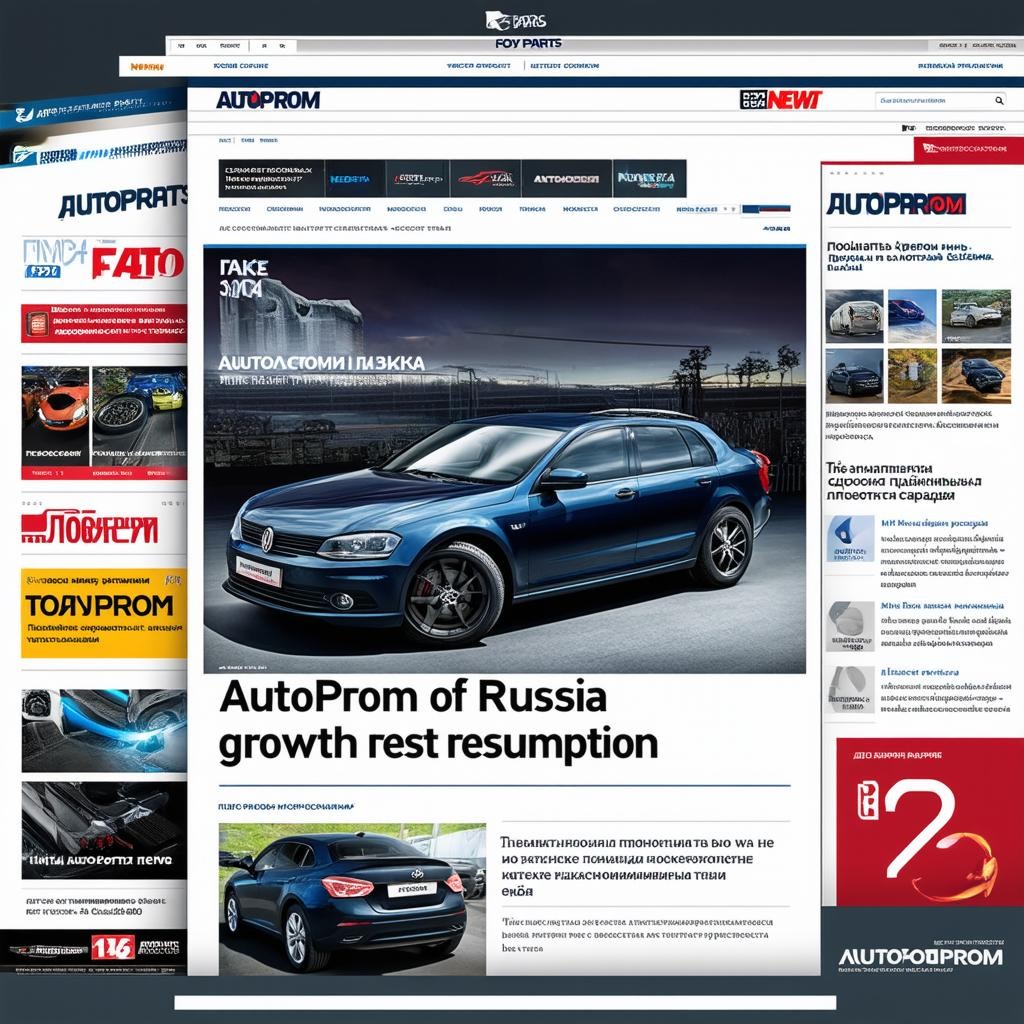The image size is (1024, 1024).
Task: Click inside the header search field
Action: (932, 101)
